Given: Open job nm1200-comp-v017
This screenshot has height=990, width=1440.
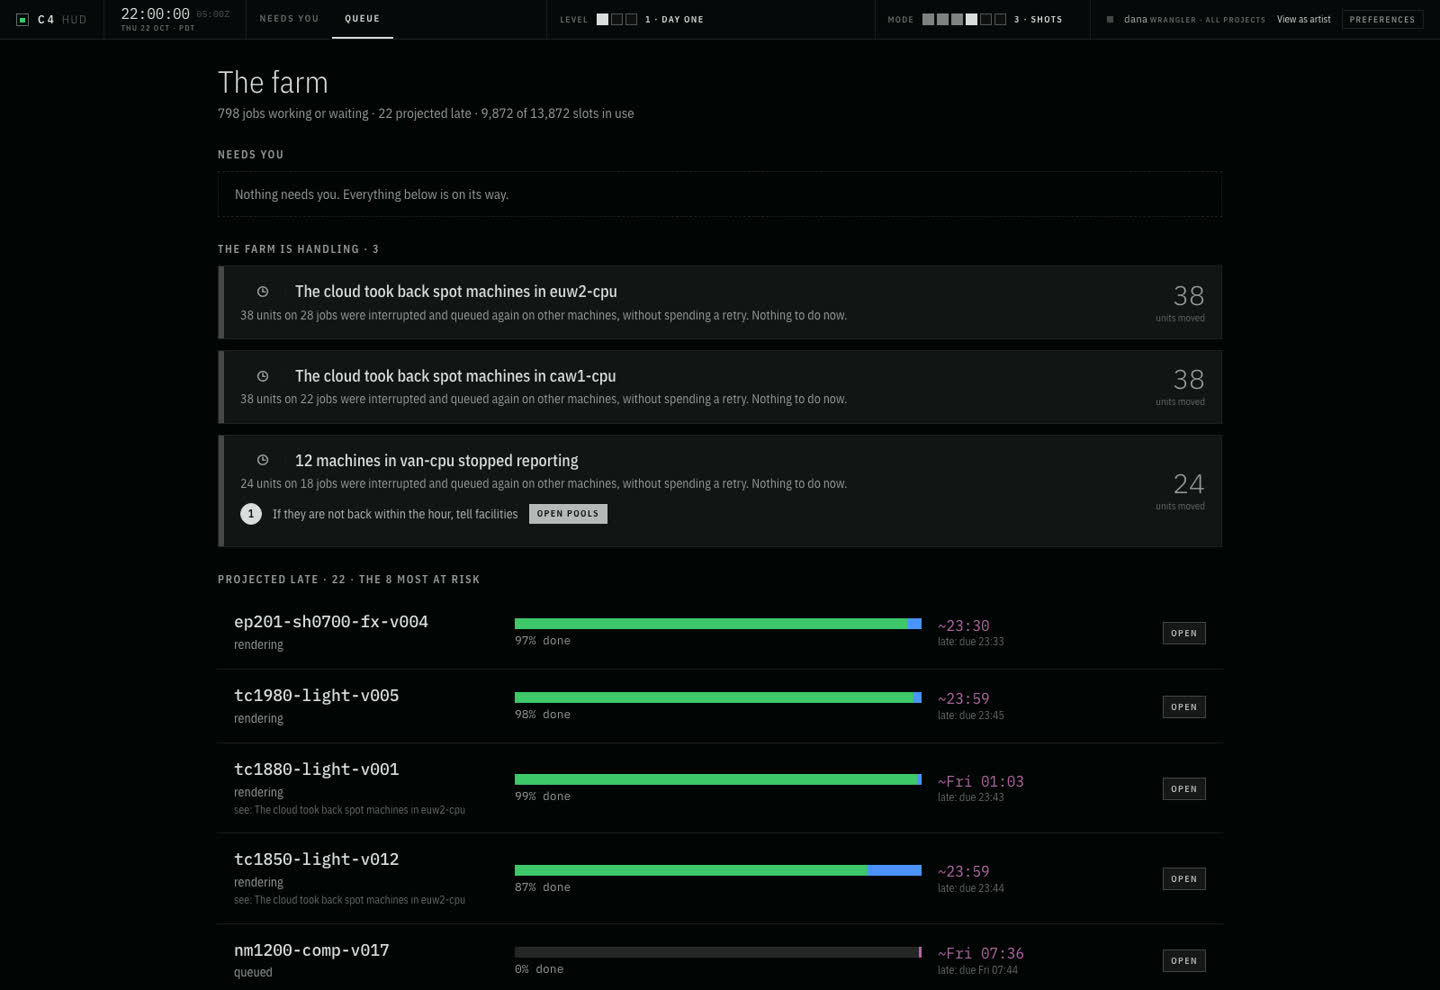Looking at the screenshot, I should 1184,961.
